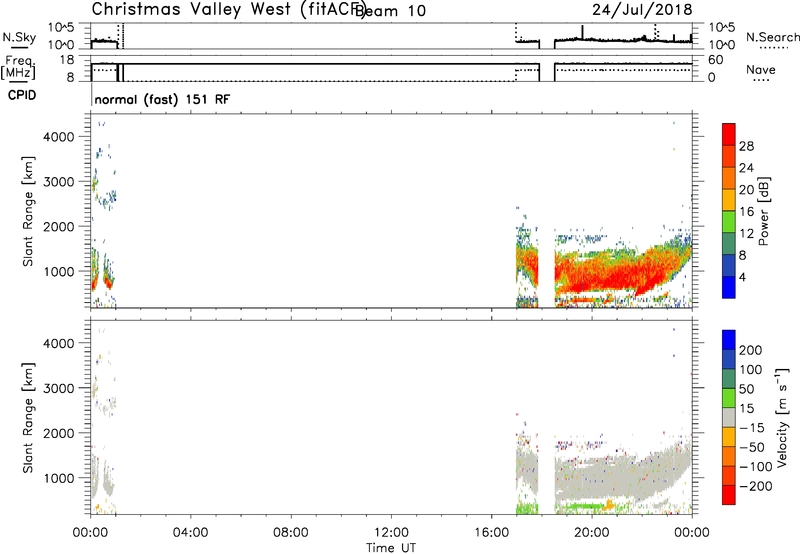800x554 pixels.
Task: Click the Power [dB] colorbar title
Action: (763, 211)
